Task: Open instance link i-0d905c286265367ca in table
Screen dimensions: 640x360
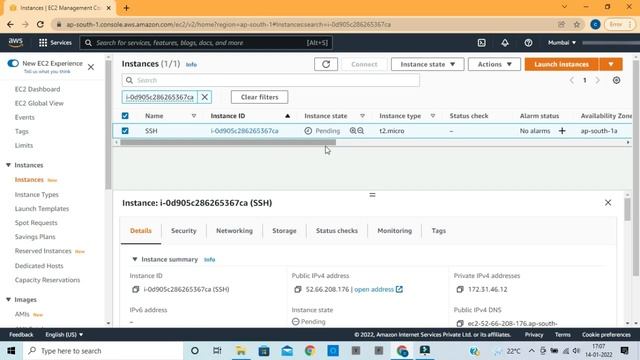Action: click(x=244, y=131)
